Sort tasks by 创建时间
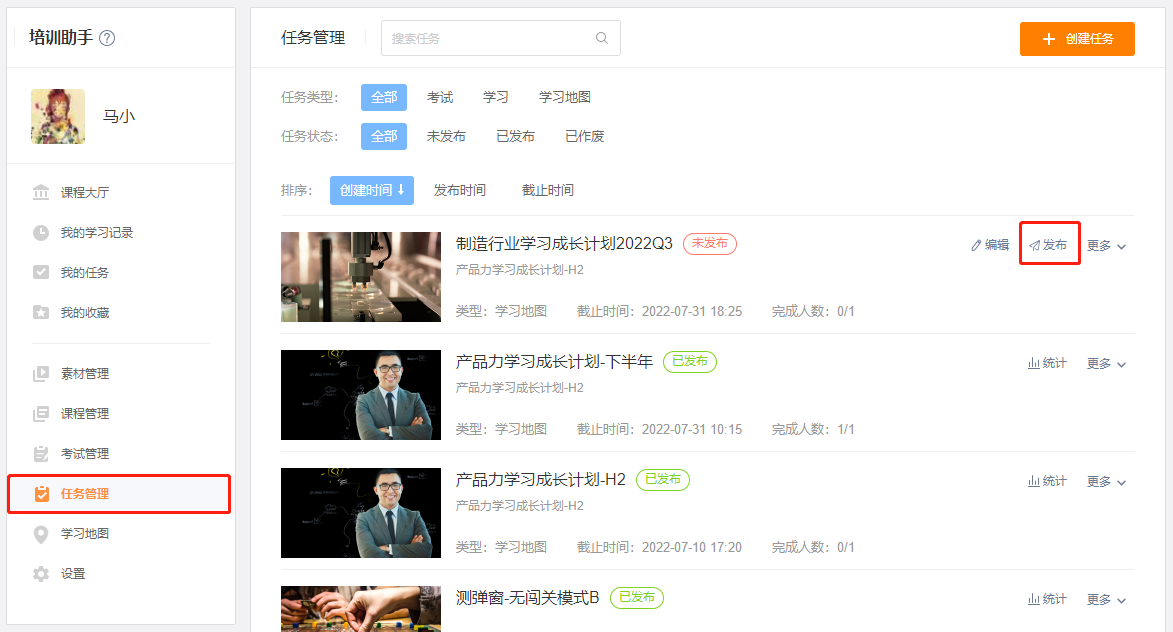The width and height of the screenshot is (1173, 632). tap(372, 191)
